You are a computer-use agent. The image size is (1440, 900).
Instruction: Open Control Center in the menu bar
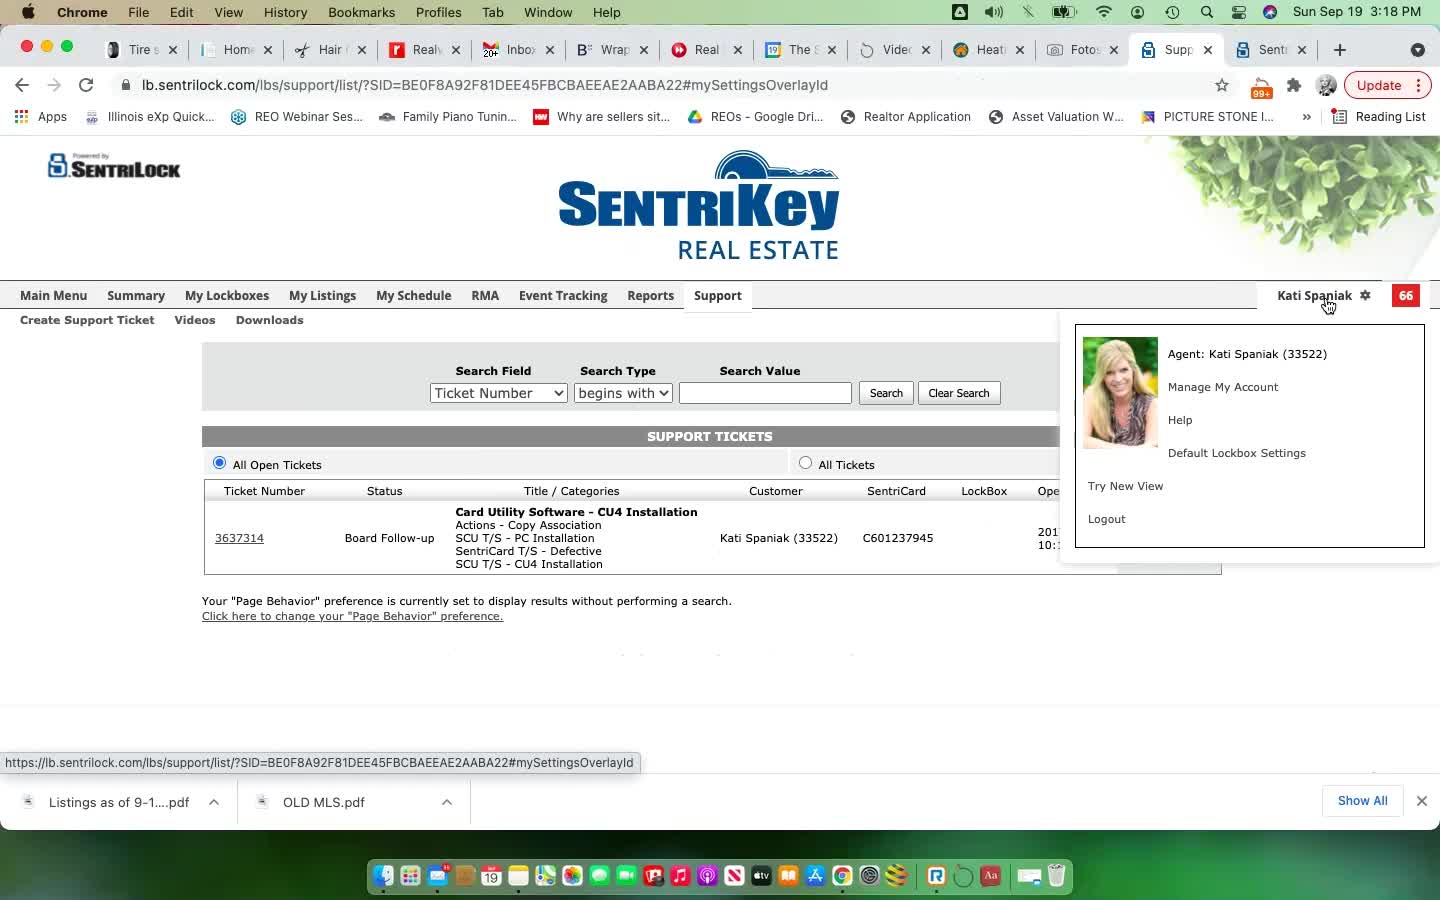click(x=1239, y=12)
